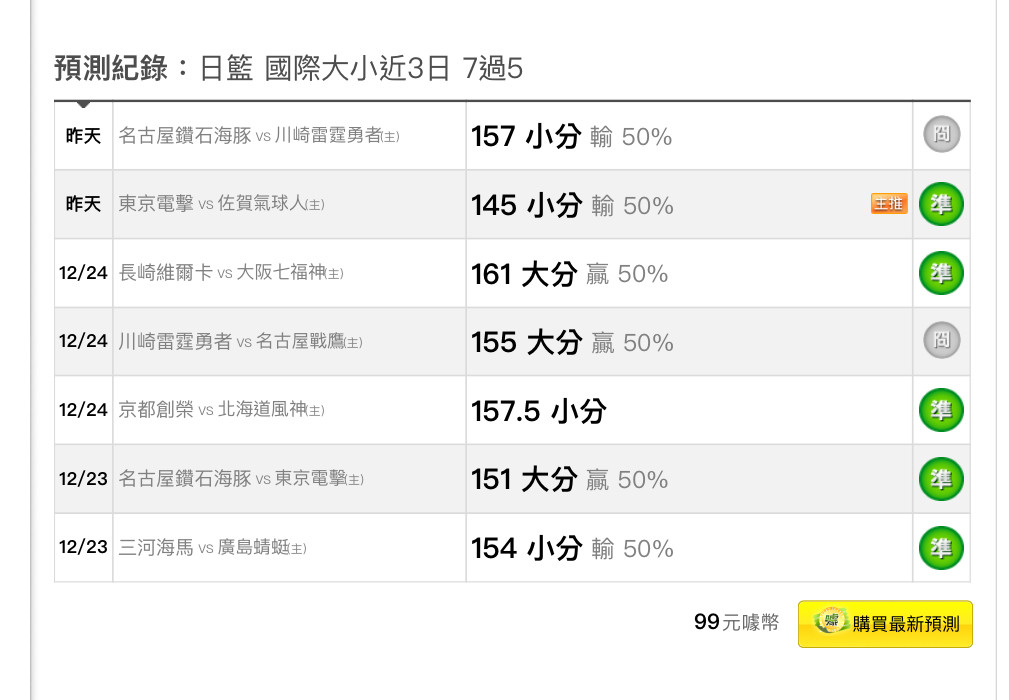Open matchup 東京電擊 vs 佐賀氣球人
This screenshot has height=700, width=1009.
[221, 204]
